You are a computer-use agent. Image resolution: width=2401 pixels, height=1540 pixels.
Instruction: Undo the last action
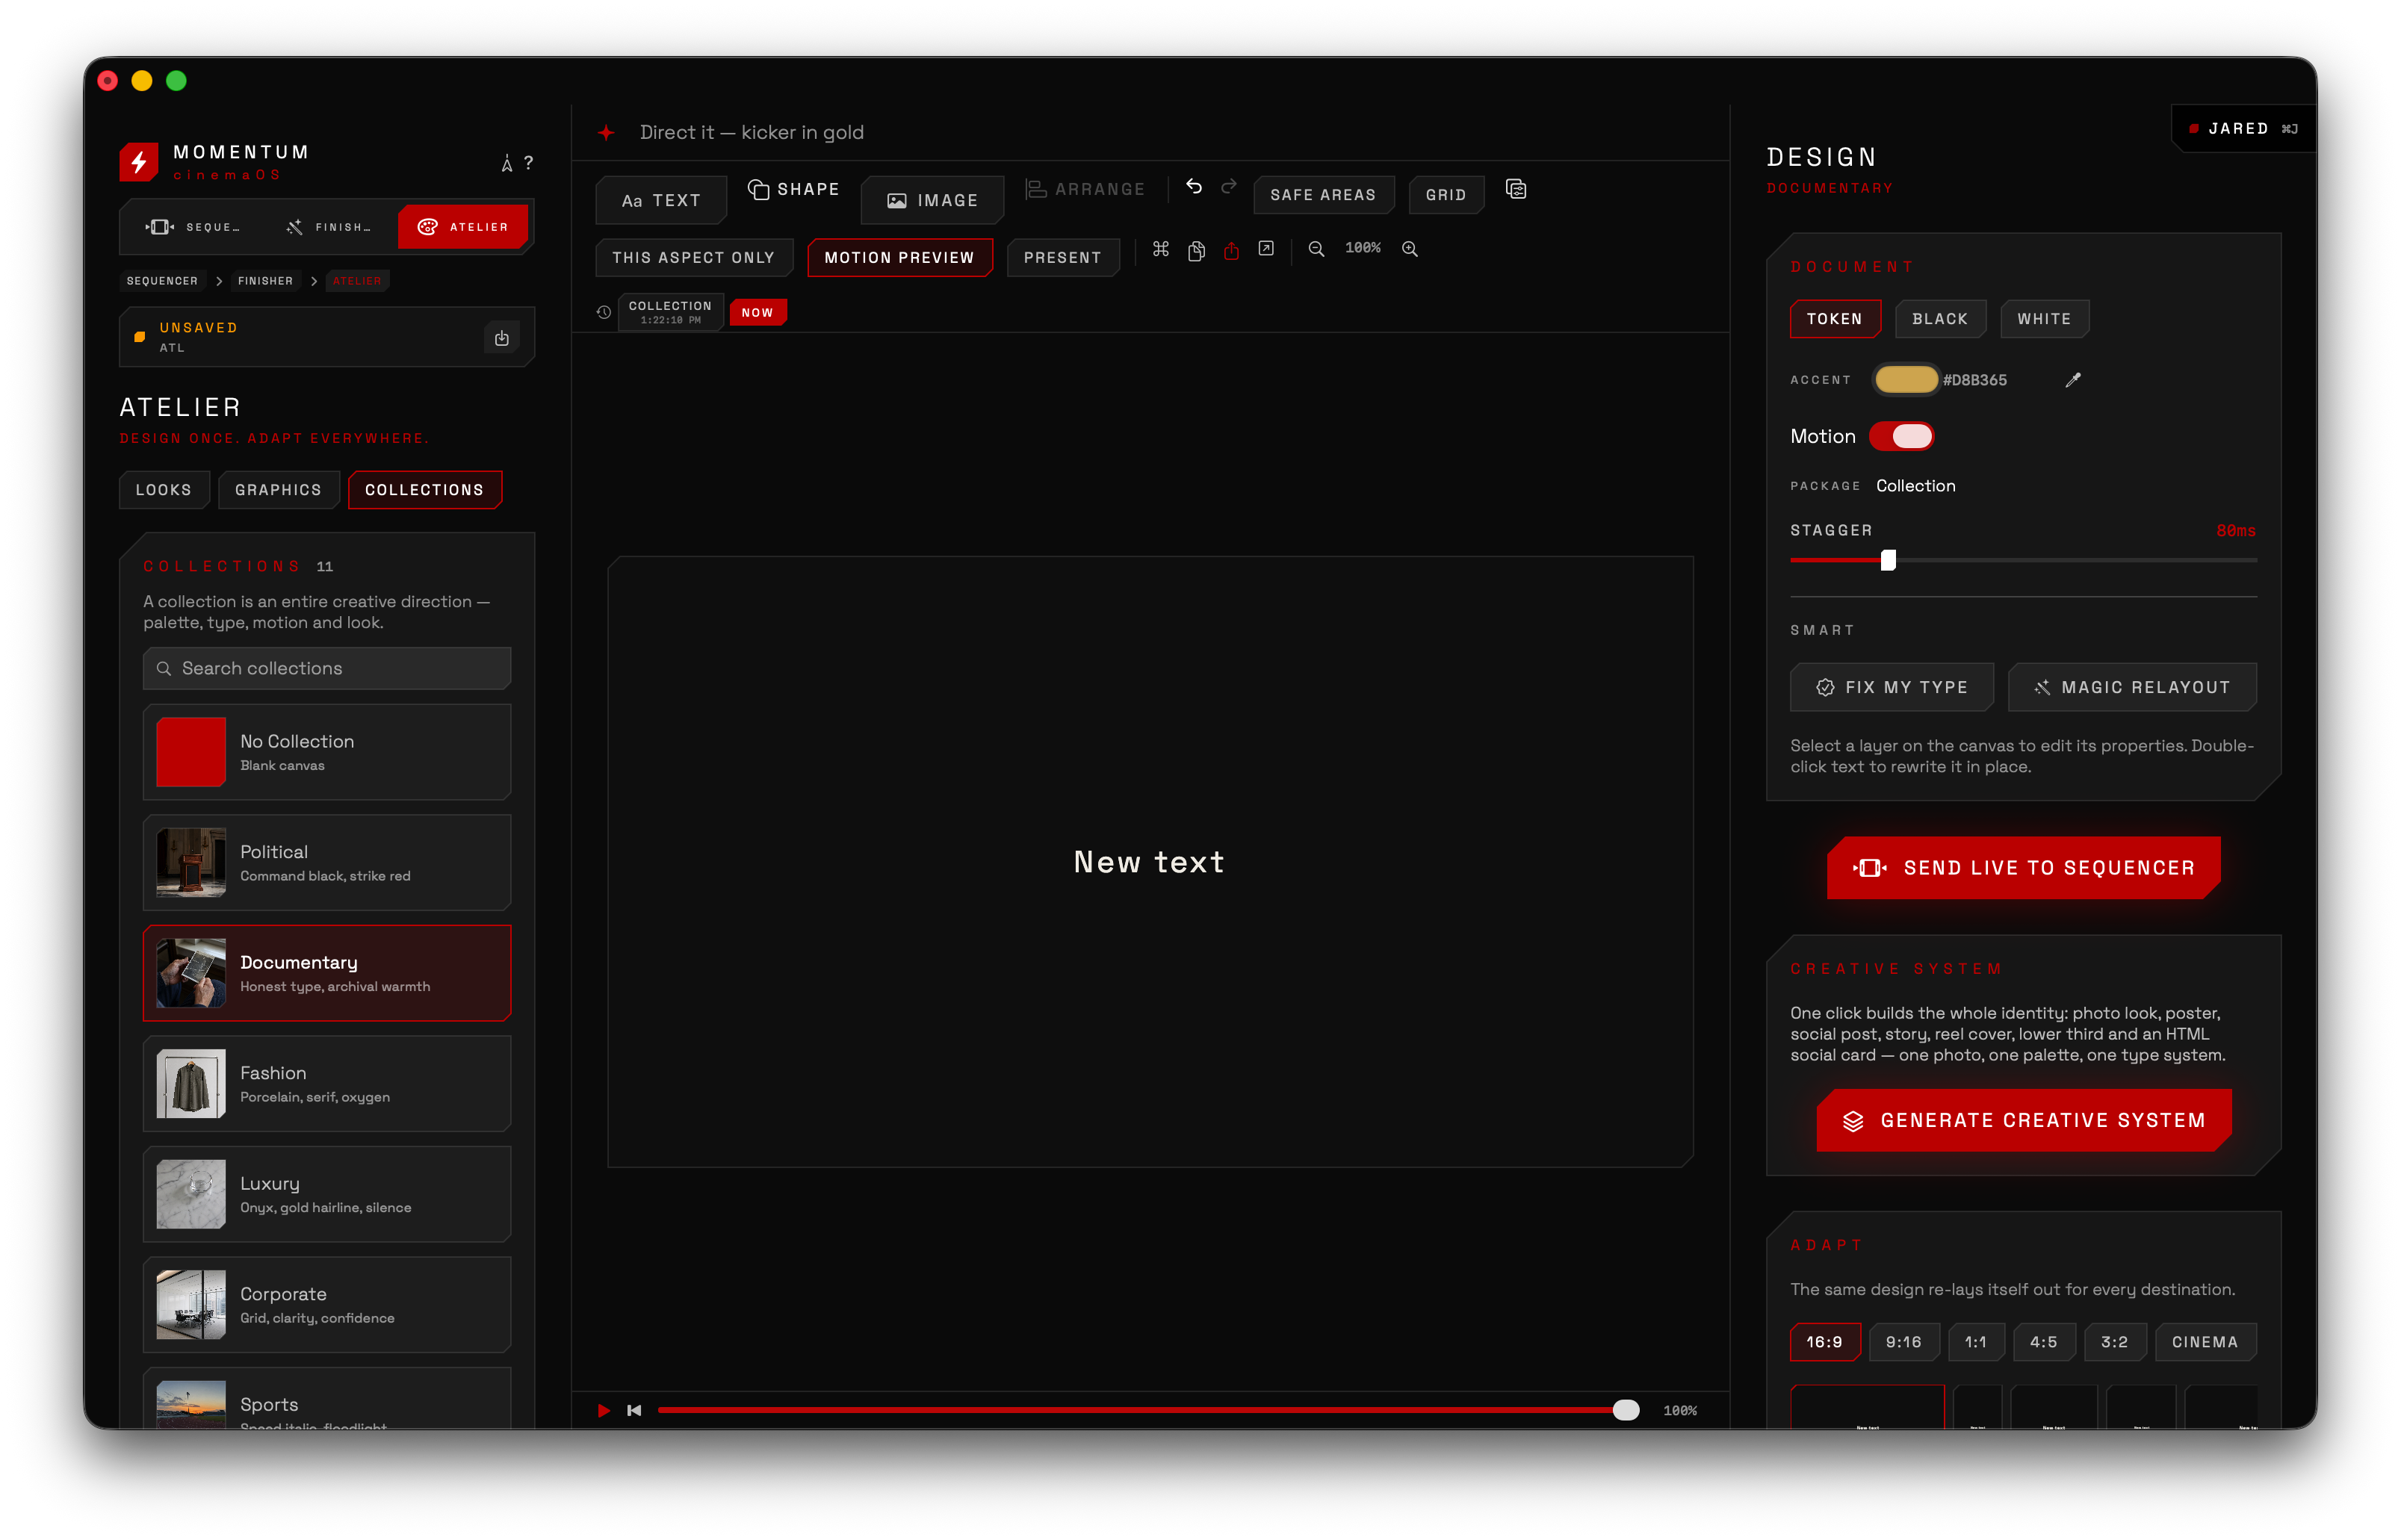[1194, 187]
